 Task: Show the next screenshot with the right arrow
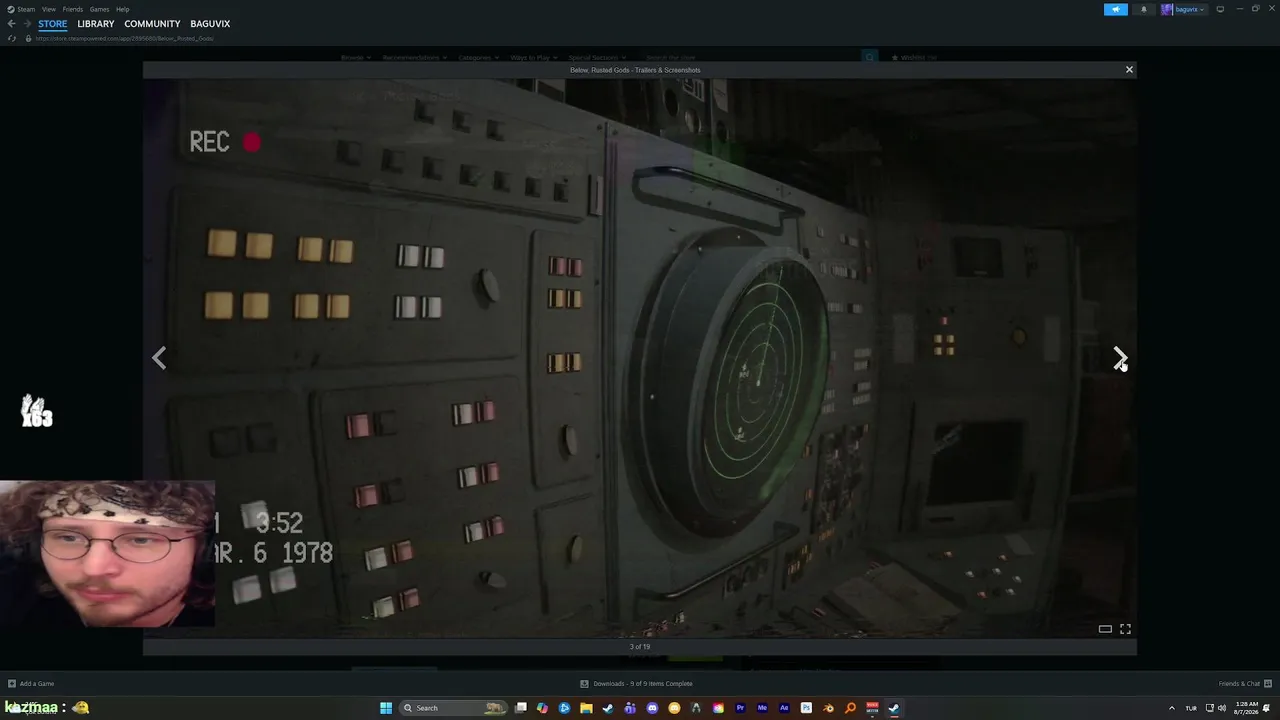point(1119,357)
